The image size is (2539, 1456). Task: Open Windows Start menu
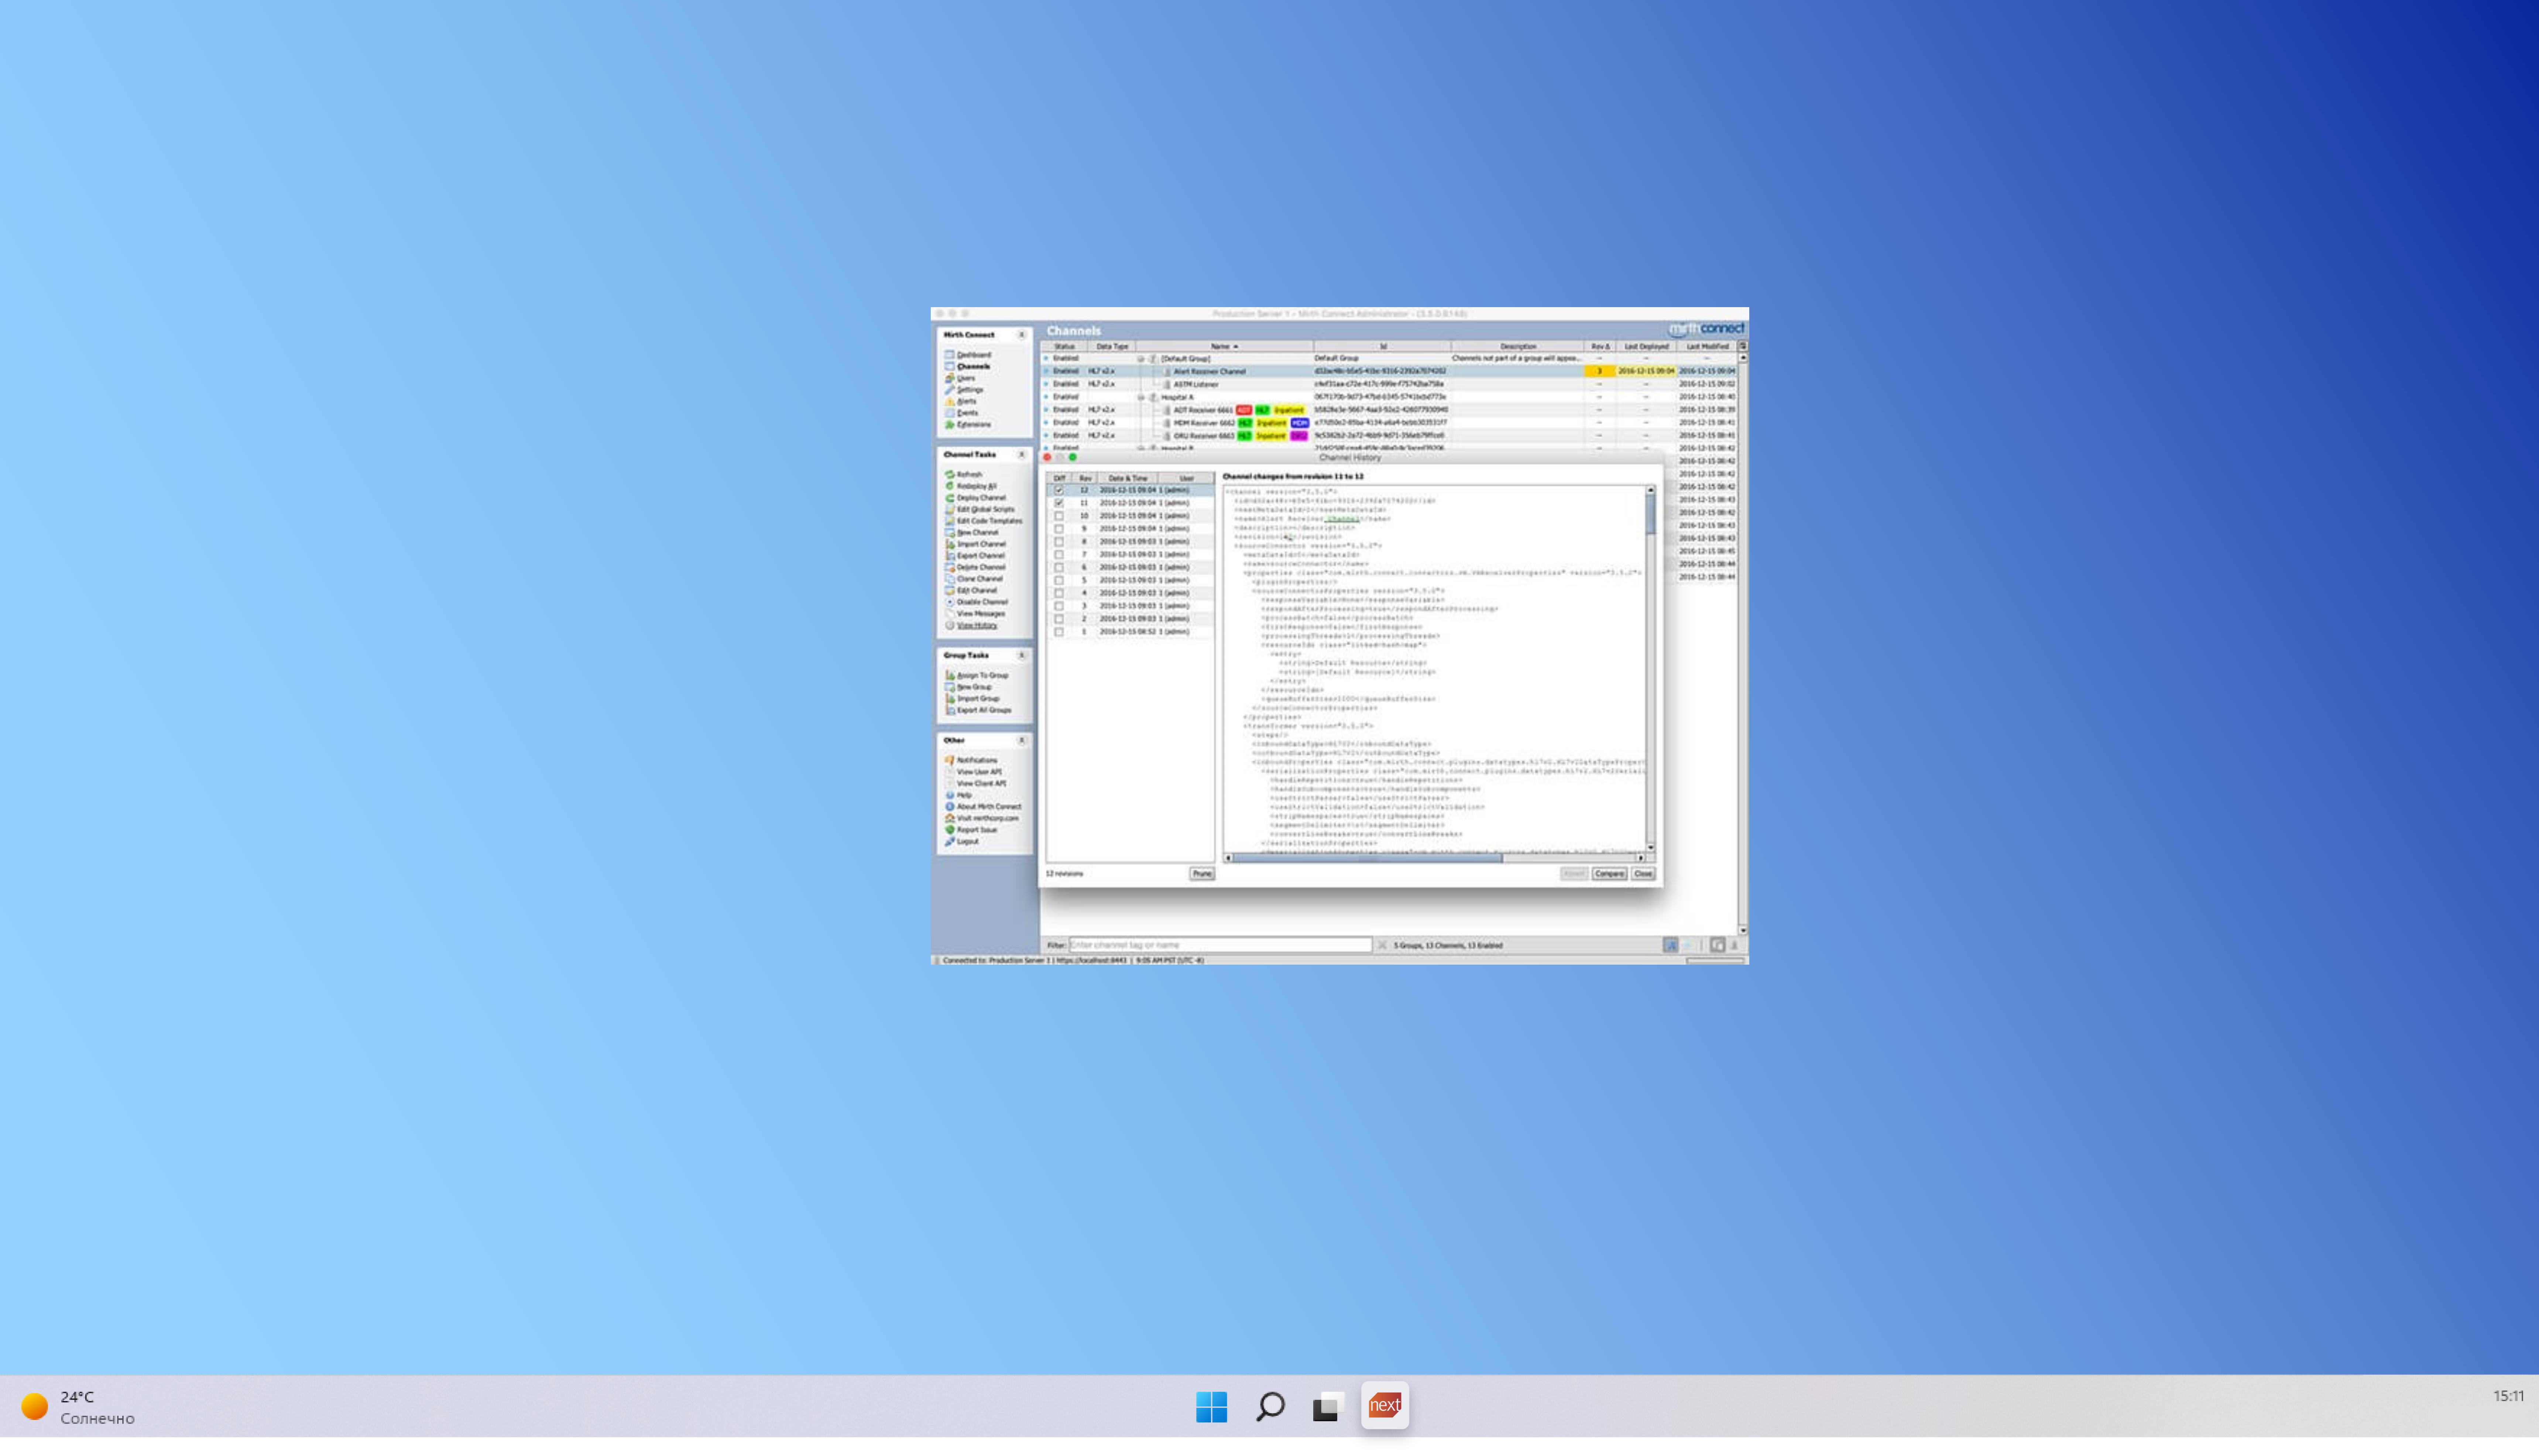pos(1211,1407)
